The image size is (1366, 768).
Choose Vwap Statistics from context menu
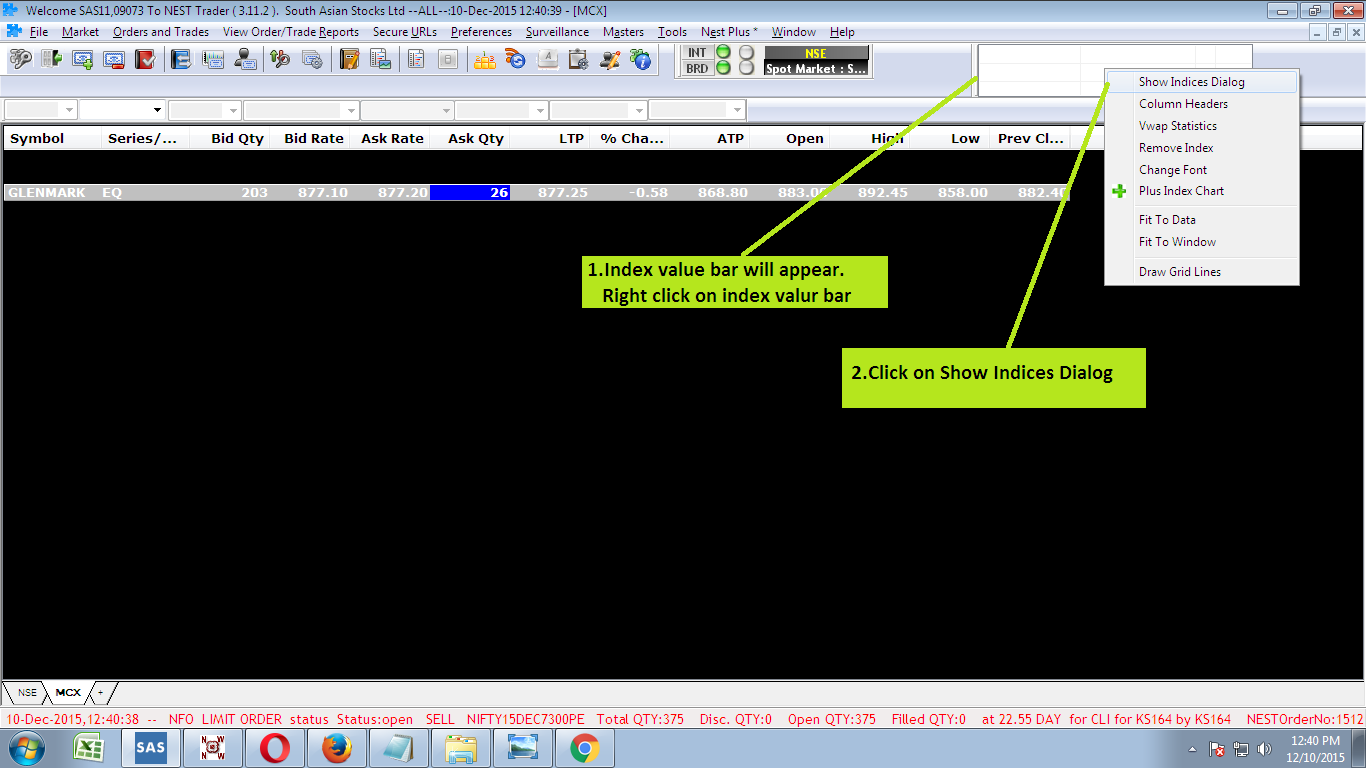click(x=1201, y=126)
